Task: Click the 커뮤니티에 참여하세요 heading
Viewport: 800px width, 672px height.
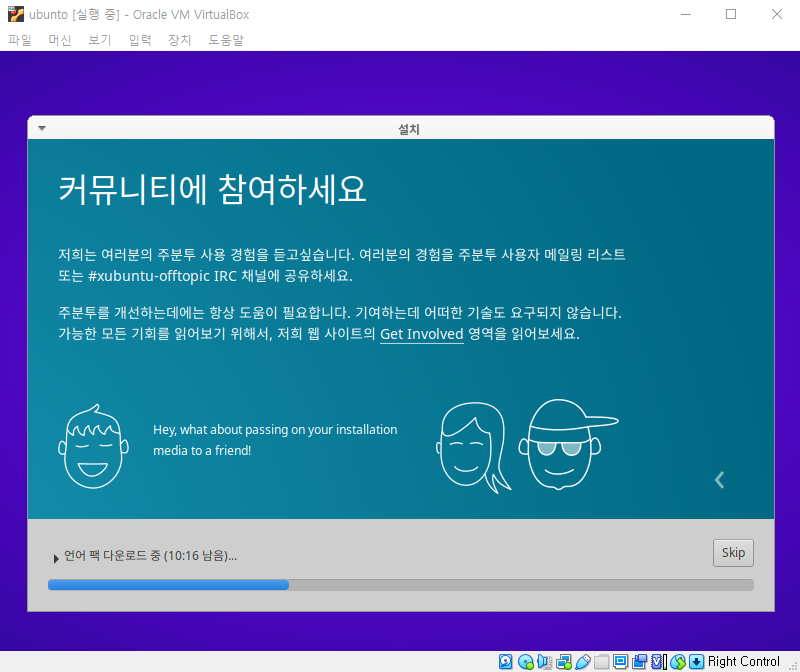Action: [212, 189]
